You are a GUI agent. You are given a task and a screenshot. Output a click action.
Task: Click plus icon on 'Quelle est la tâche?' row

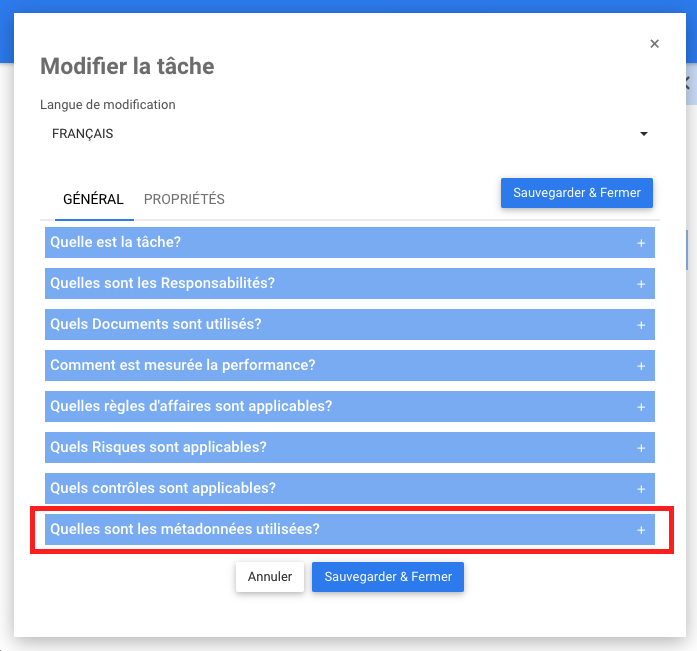click(x=641, y=243)
